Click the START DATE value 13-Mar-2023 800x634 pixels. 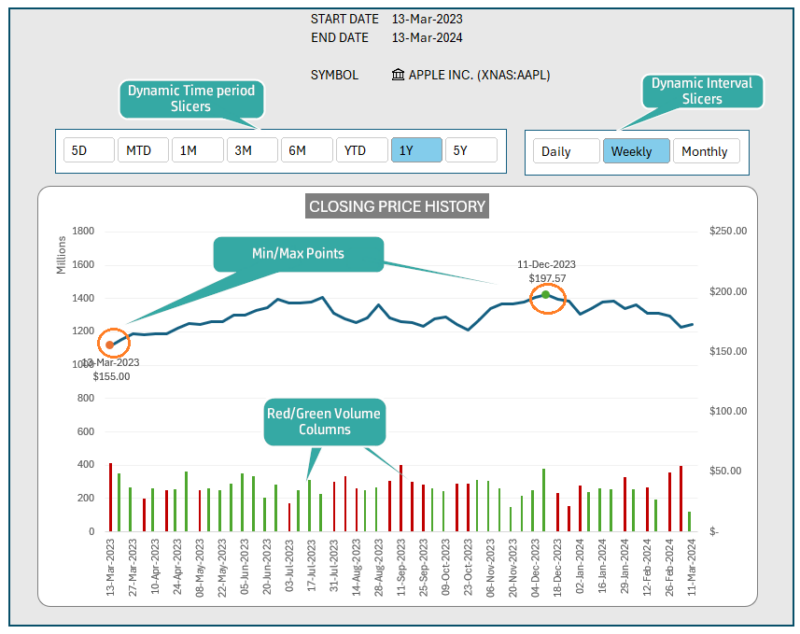click(425, 18)
